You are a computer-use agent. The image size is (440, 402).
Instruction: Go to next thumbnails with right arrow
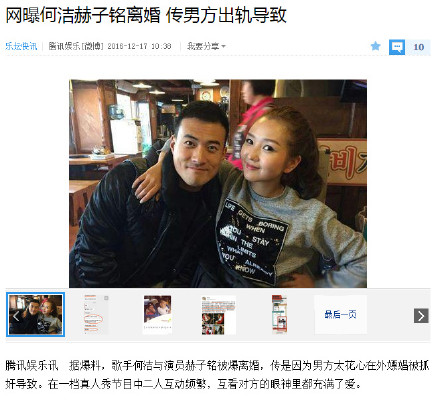tap(421, 316)
